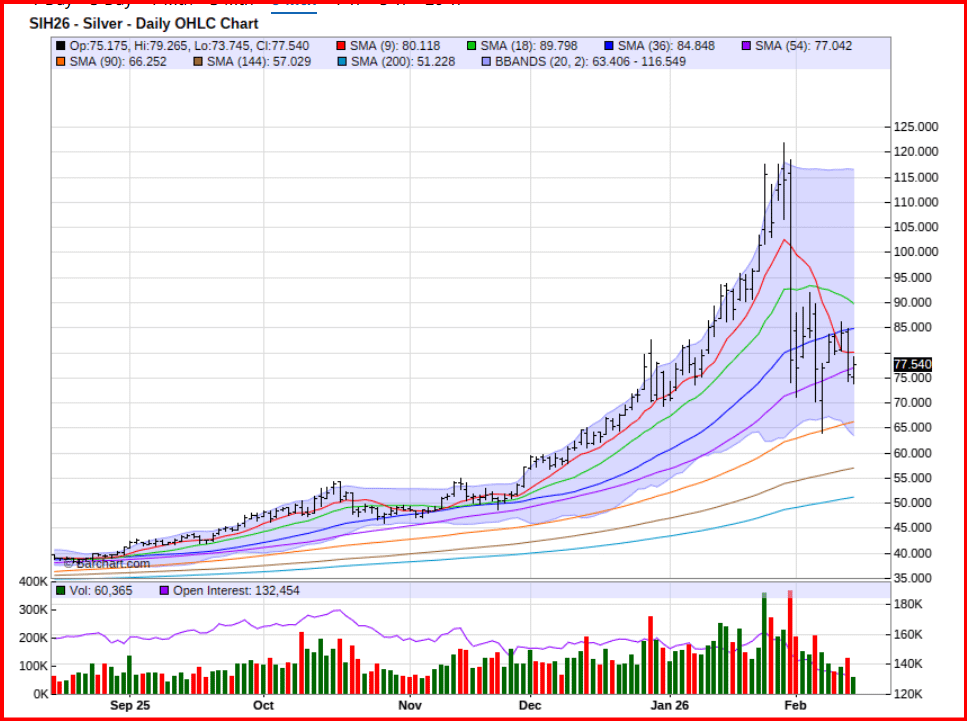The height and width of the screenshot is (721, 967).
Task: Click the 85.000 price axis label
Action: click(913, 328)
